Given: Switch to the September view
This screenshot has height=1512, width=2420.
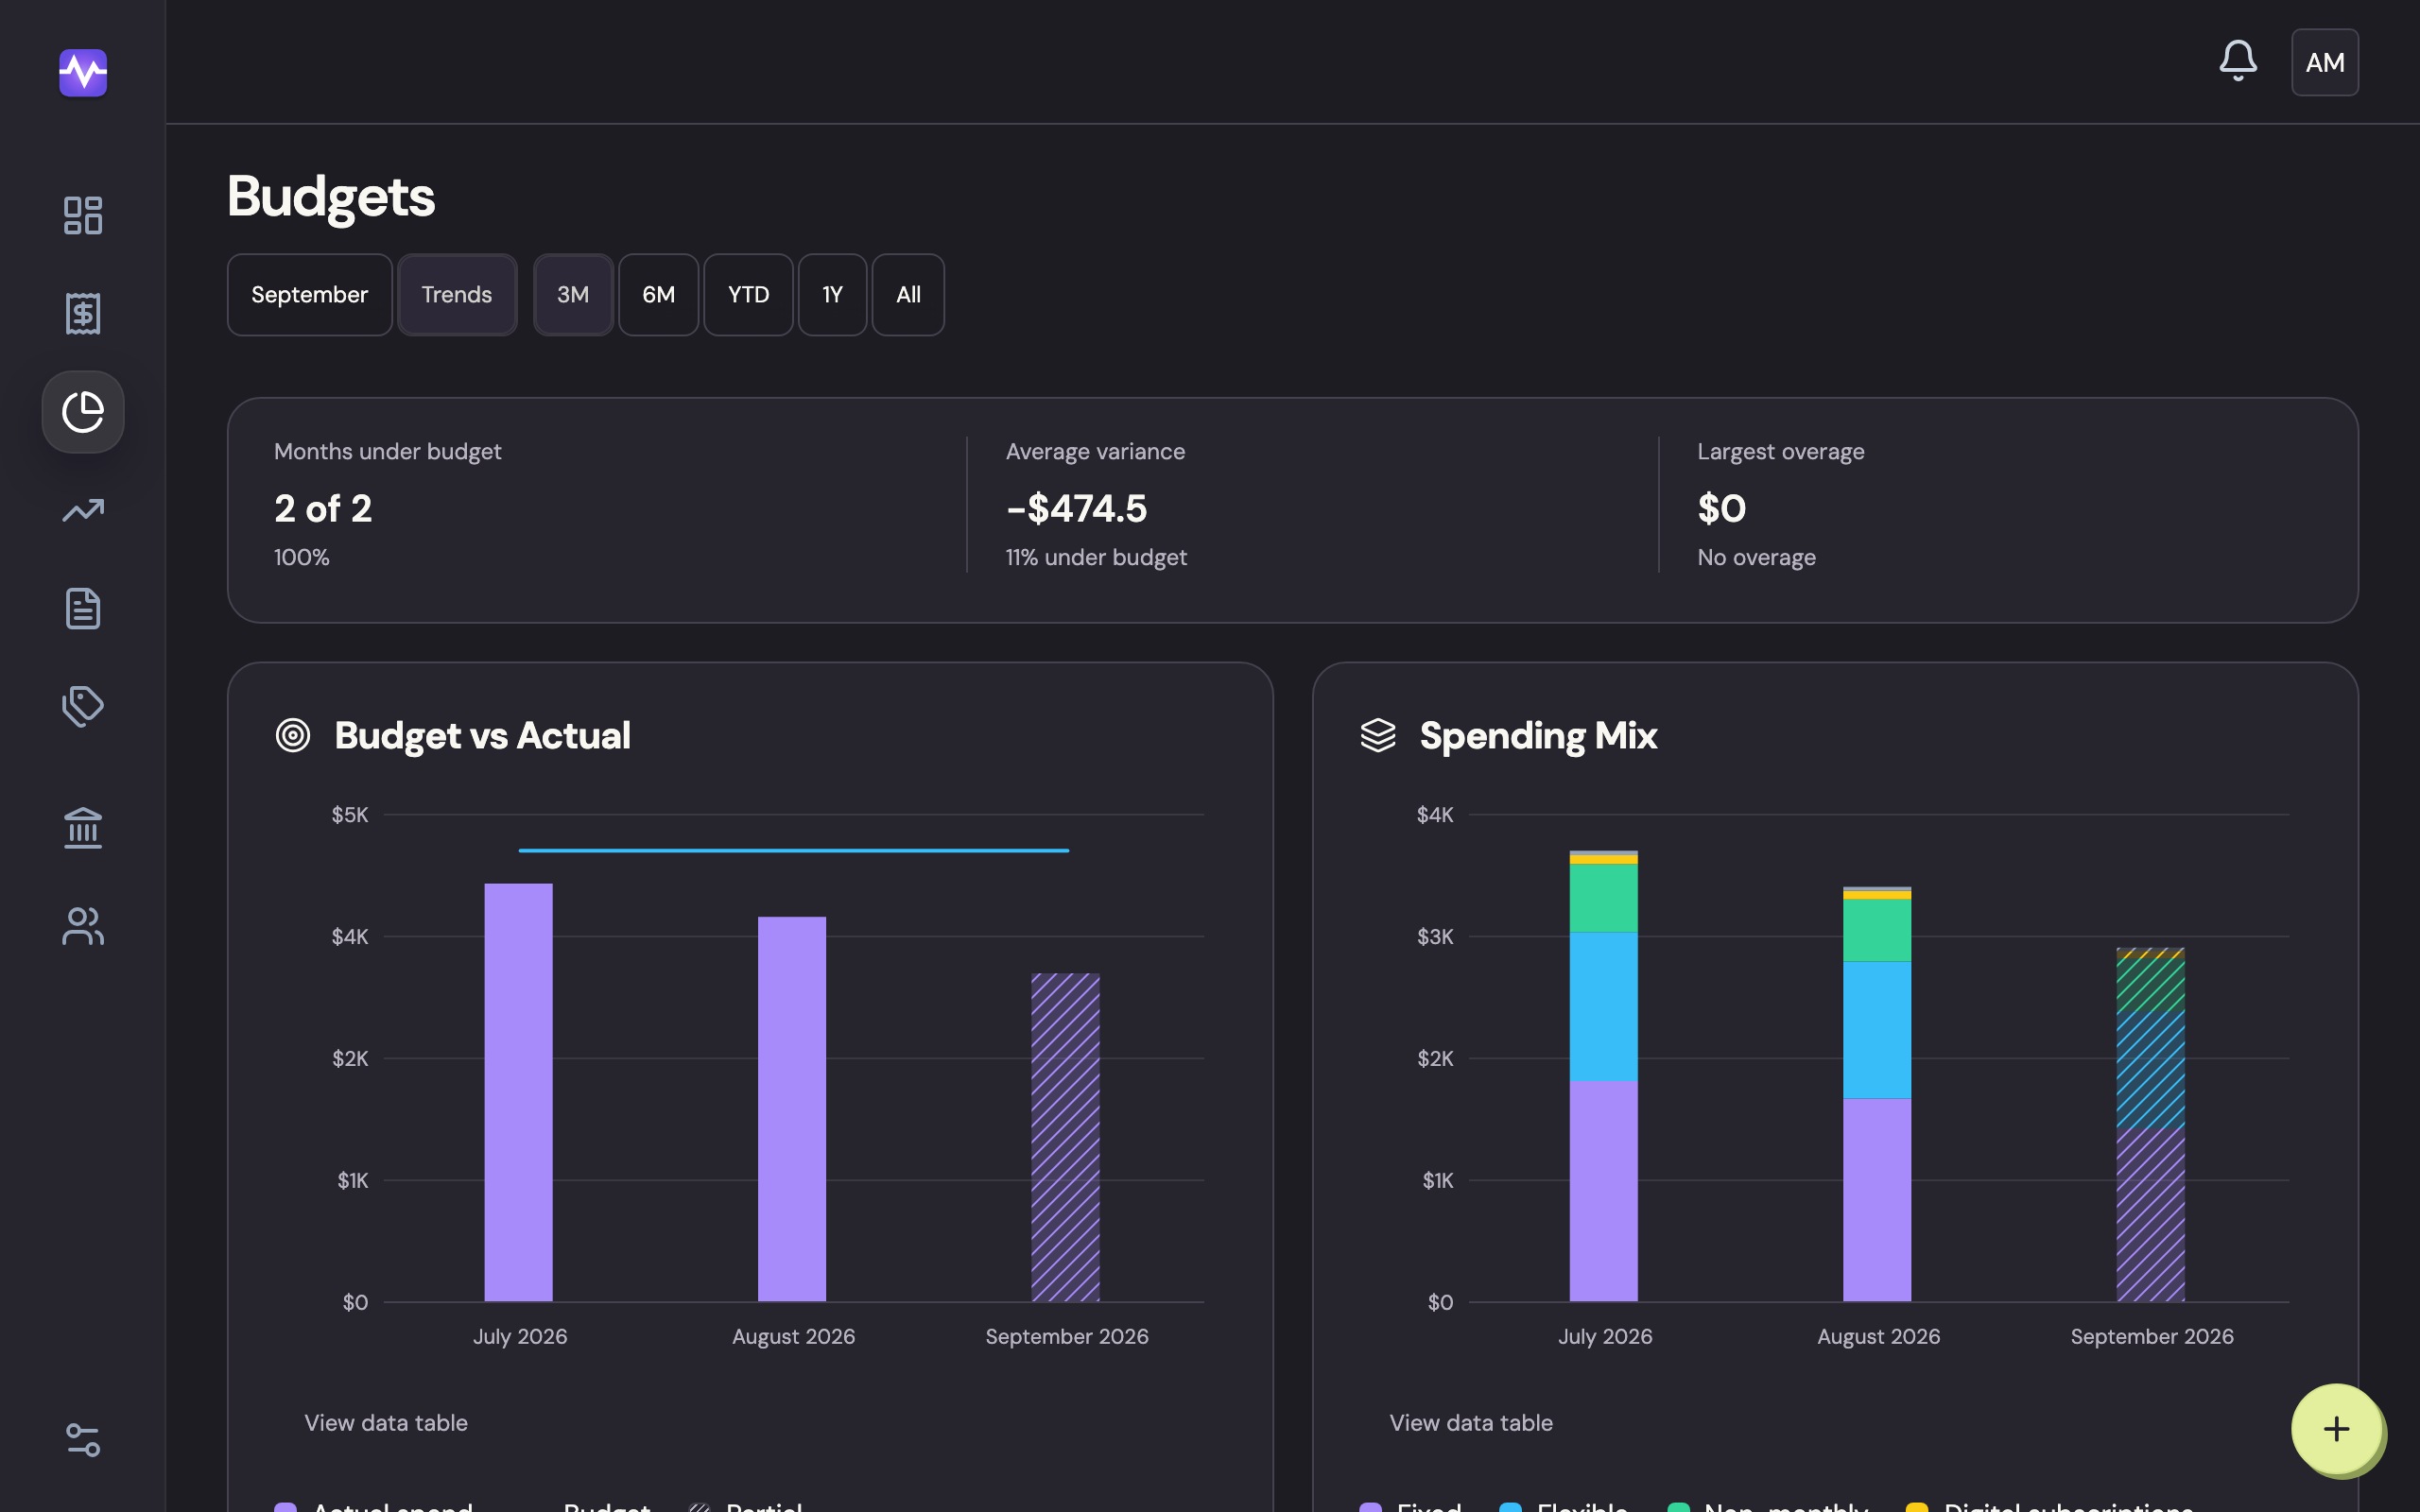Looking at the screenshot, I should tap(310, 295).
